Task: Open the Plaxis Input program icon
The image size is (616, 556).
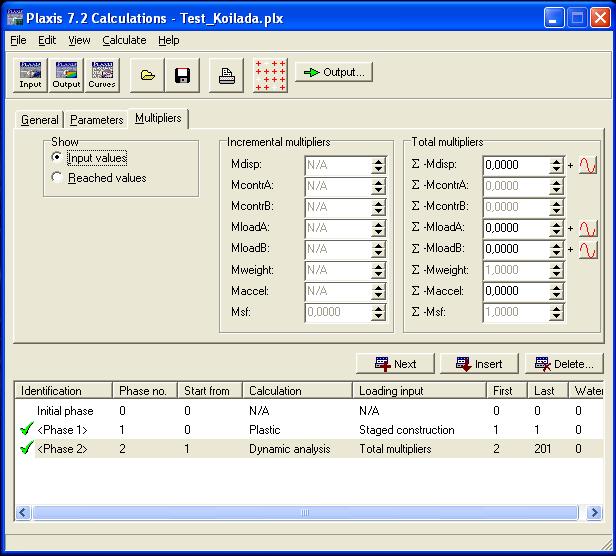Action: 30,75
